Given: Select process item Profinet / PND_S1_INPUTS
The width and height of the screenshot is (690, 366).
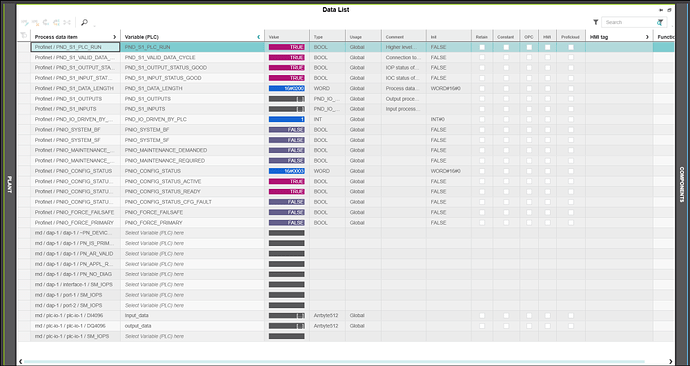Looking at the screenshot, I should 75,109.
